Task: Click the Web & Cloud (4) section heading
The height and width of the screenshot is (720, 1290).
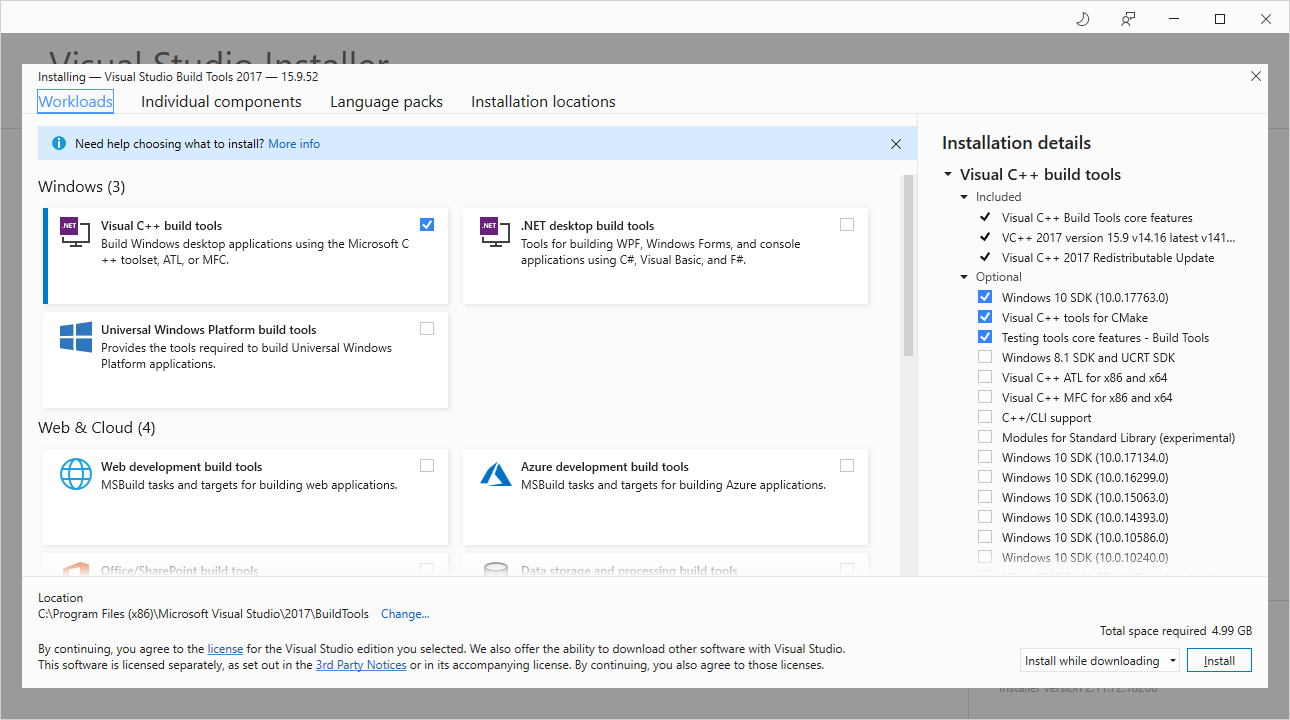Action: (x=97, y=428)
